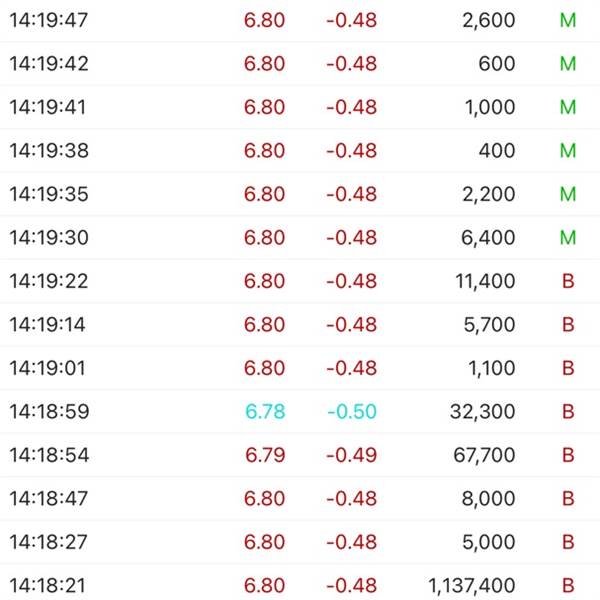
Task: Open the 14:18:54 trade at 6.79
Action: 300,455
